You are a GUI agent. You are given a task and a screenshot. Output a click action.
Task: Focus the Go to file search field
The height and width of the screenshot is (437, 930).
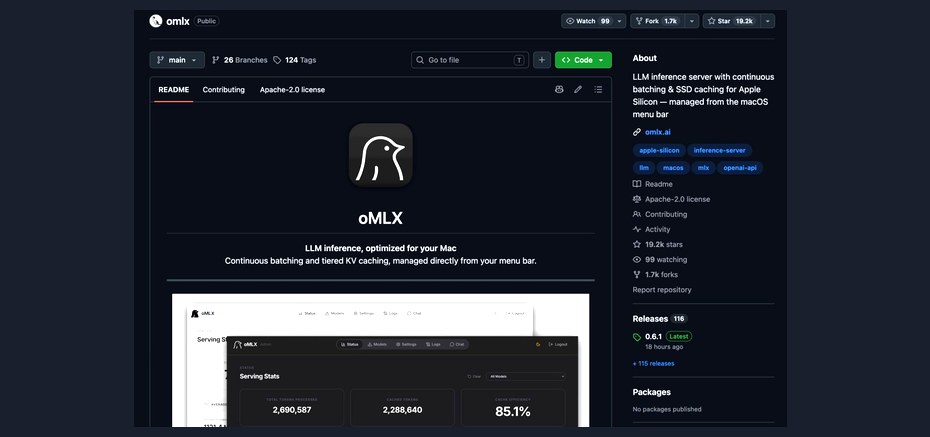pos(470,60)
